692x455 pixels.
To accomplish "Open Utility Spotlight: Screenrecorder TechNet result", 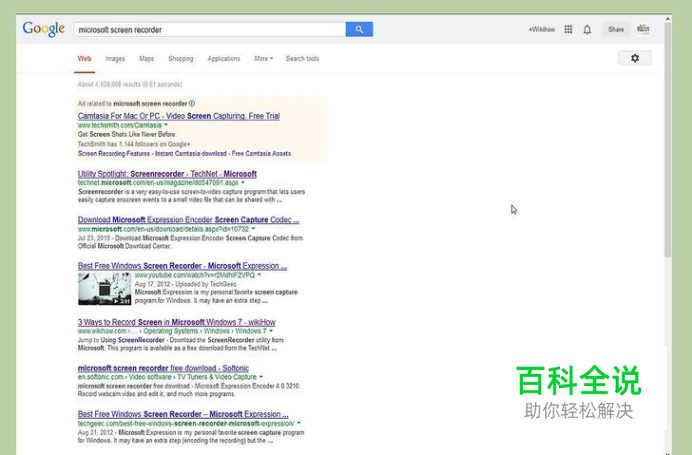I will (x=167, y=174).
